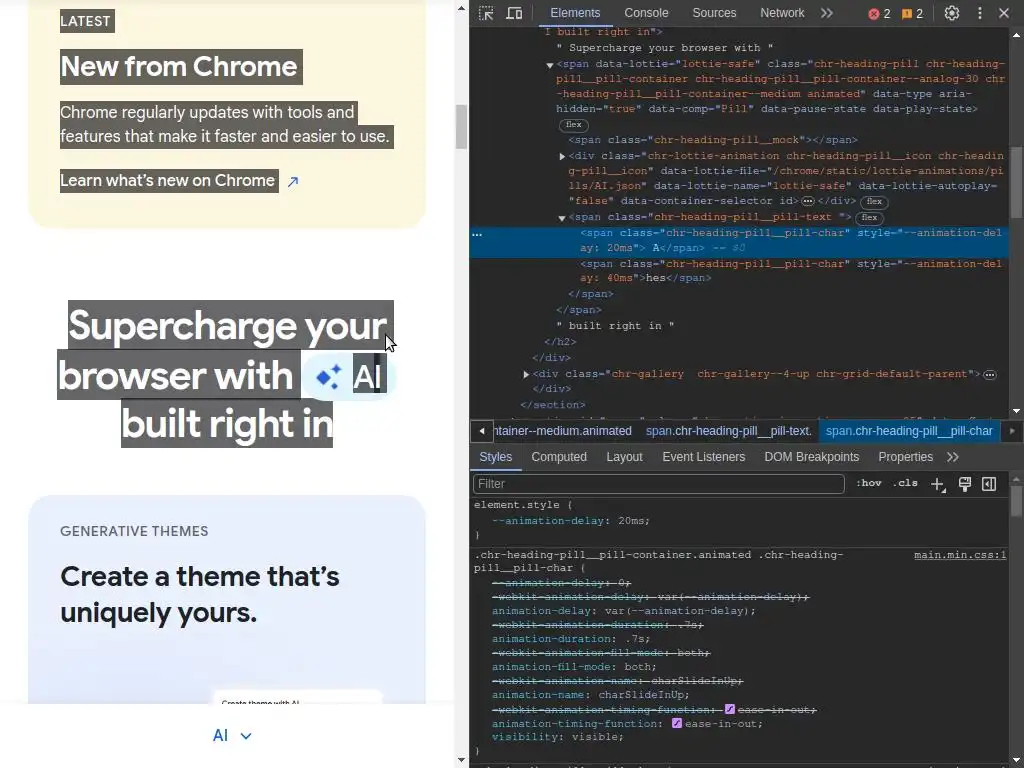Select span.chr-heading-pill__pill-char breadcrumb
The height and width of the screenshot is (768, 1024).
[x=909, y=431]
